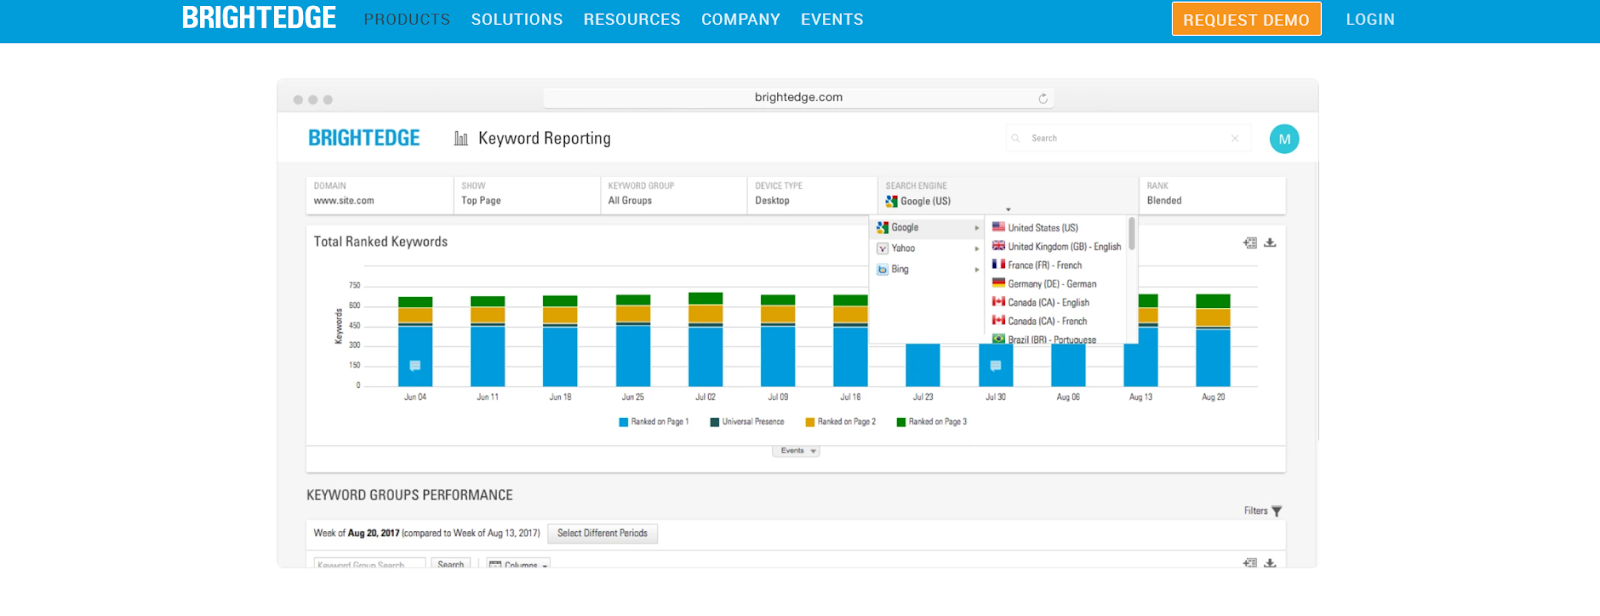Screen dimensions: 1600x616
Task: Open the user avatar M
Action: (1284, 139)
